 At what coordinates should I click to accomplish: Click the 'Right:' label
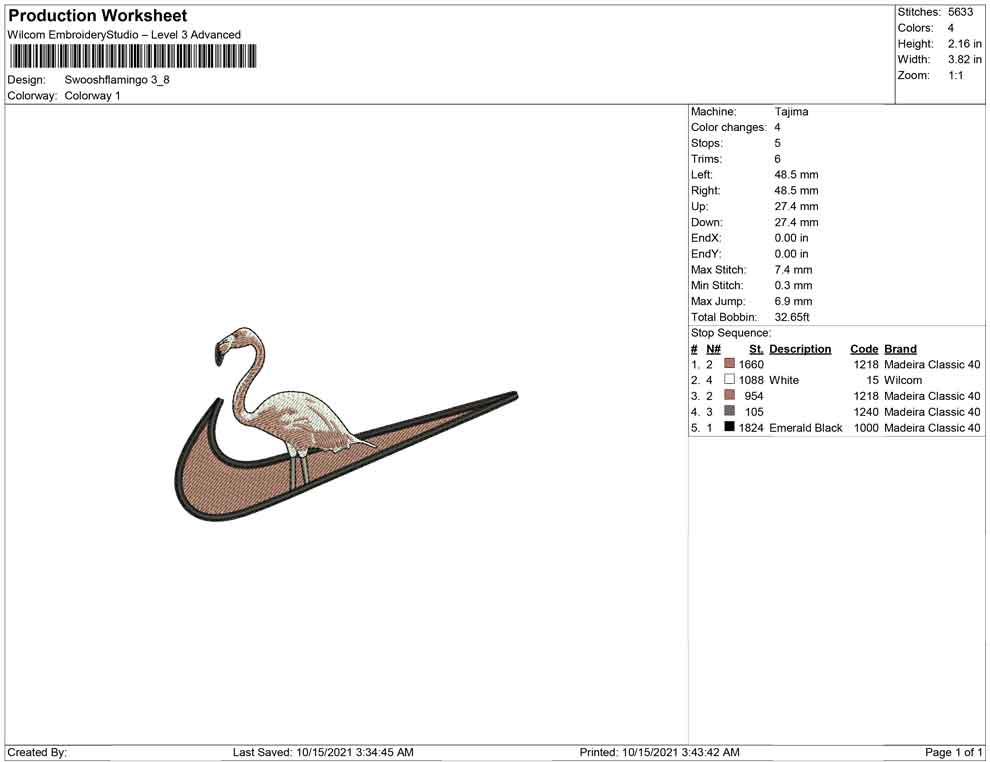coord(705,190)
